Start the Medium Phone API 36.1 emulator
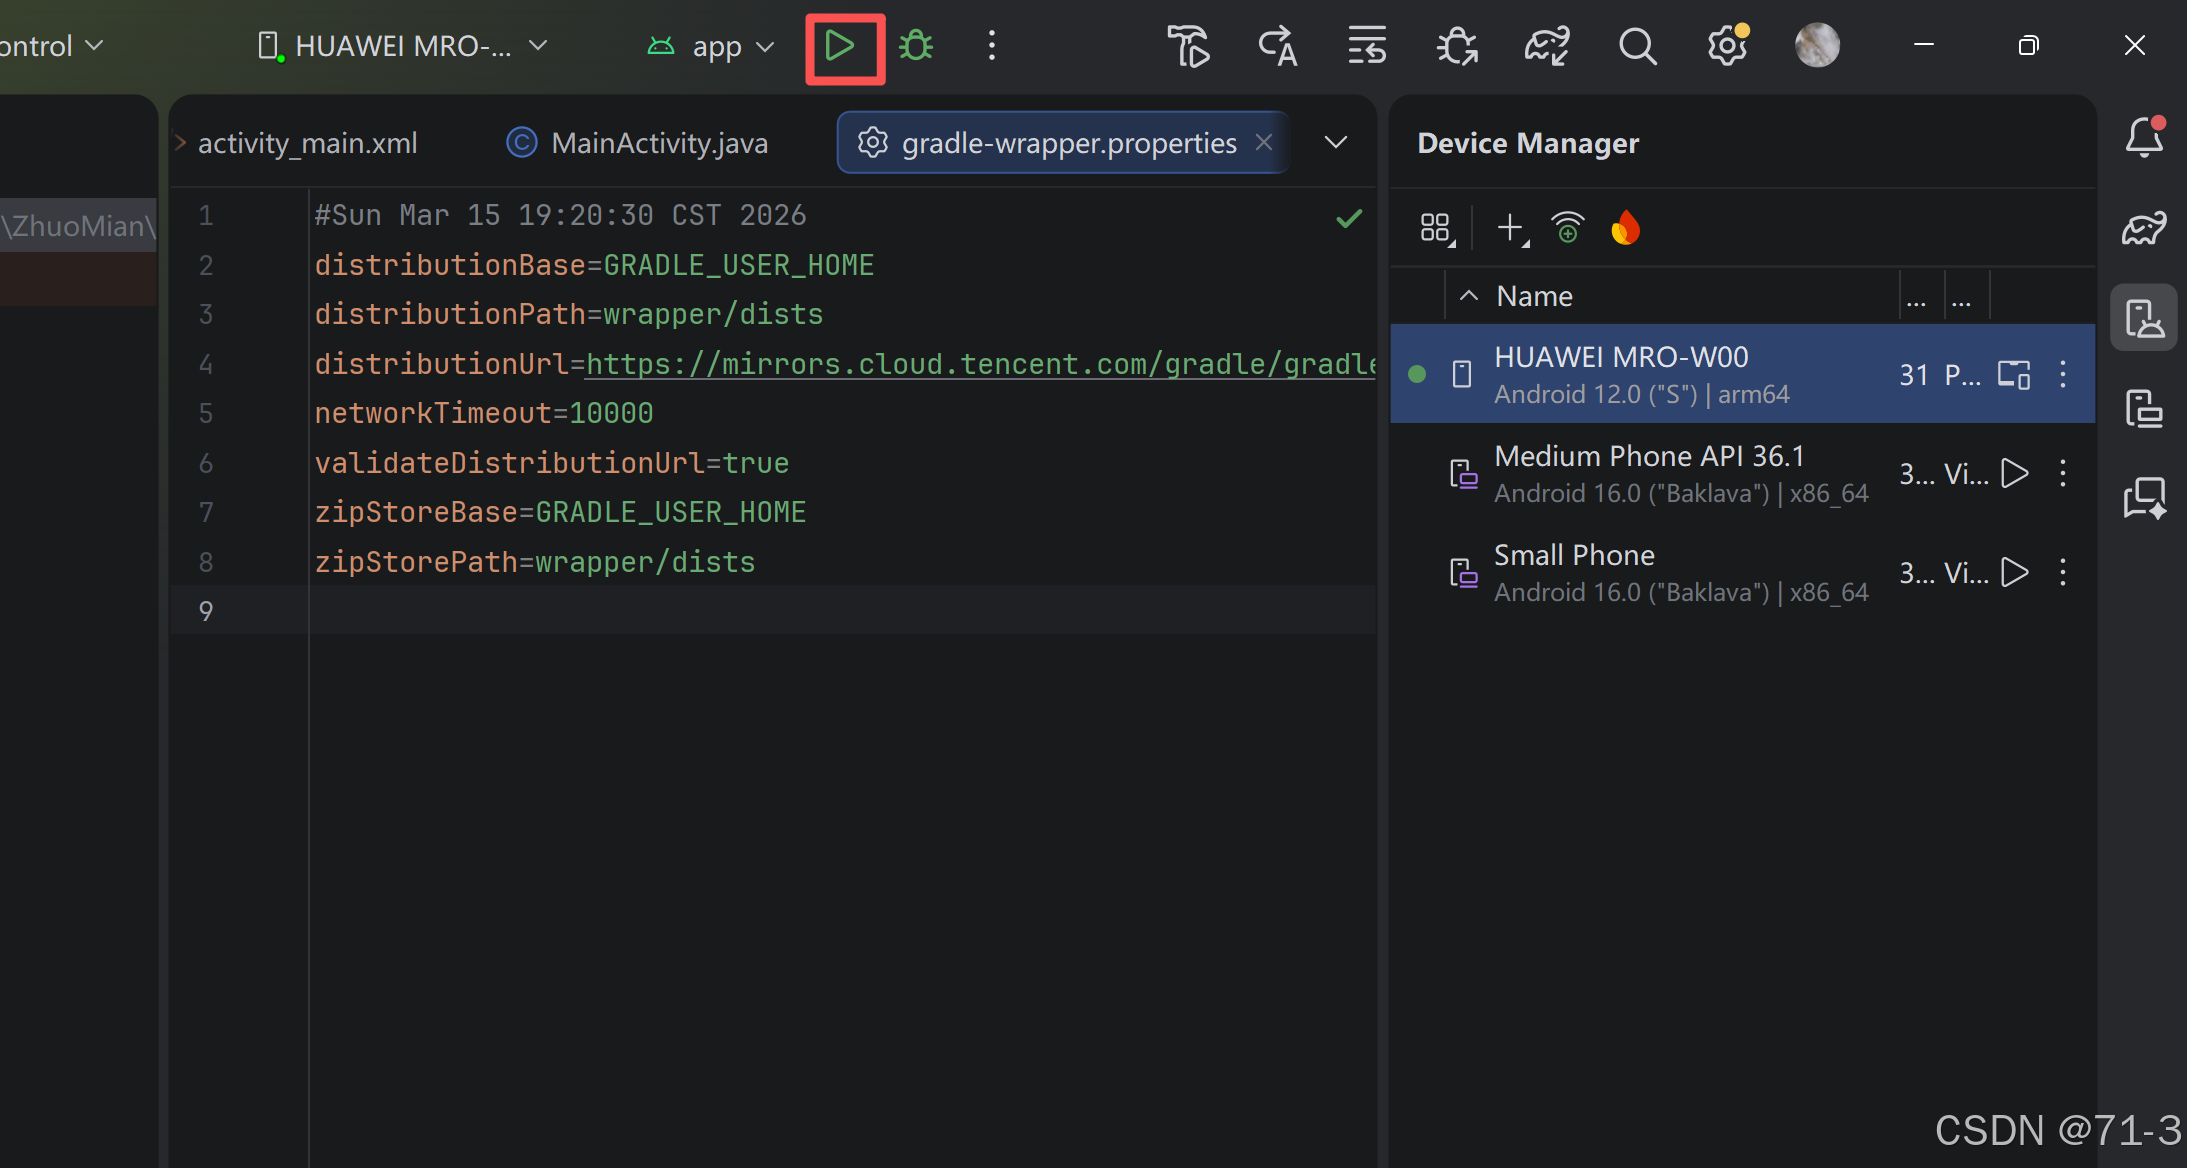 pyautogui.click(x=2014, y=473)
